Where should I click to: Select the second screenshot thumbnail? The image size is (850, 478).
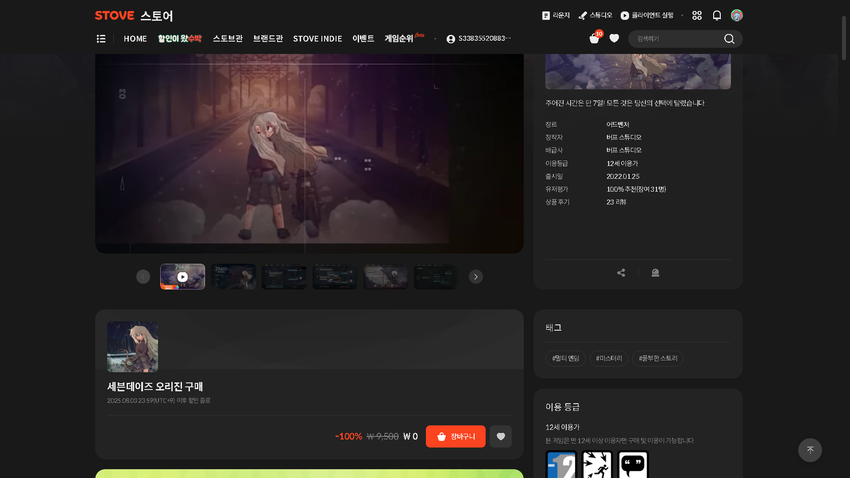pyautogui.click(x=233, y=277)
